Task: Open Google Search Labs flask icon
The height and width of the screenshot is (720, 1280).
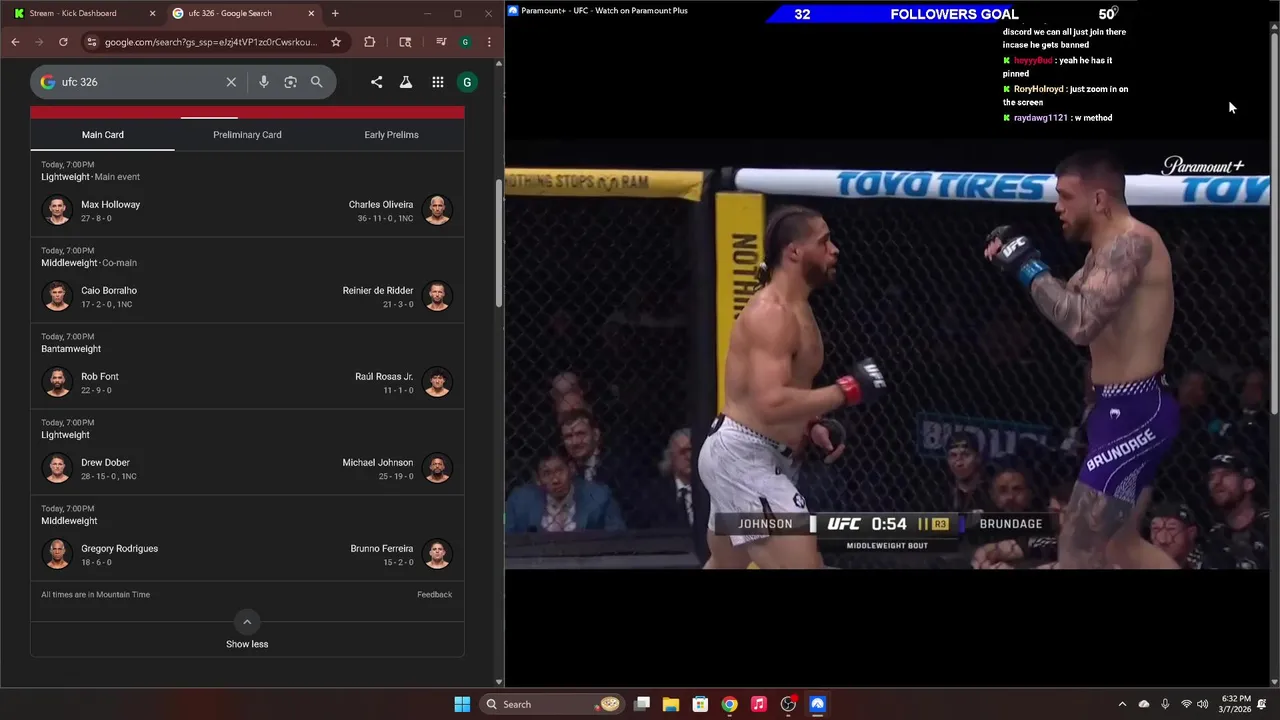Action: pos(406,82)
